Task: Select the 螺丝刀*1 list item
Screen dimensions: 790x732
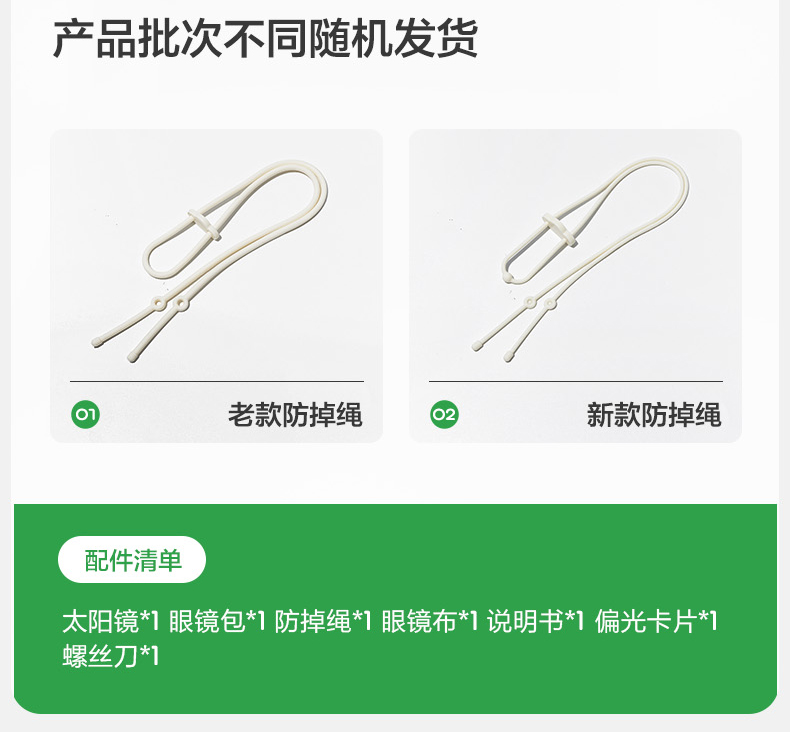Action: tap(111, 655)
